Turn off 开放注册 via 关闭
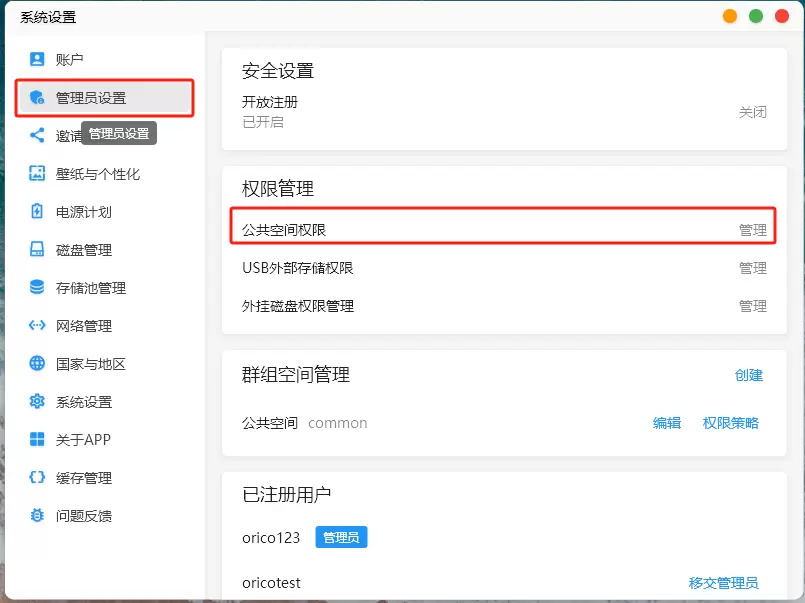Viewport: 805px width, 603px height. point(753,112)
